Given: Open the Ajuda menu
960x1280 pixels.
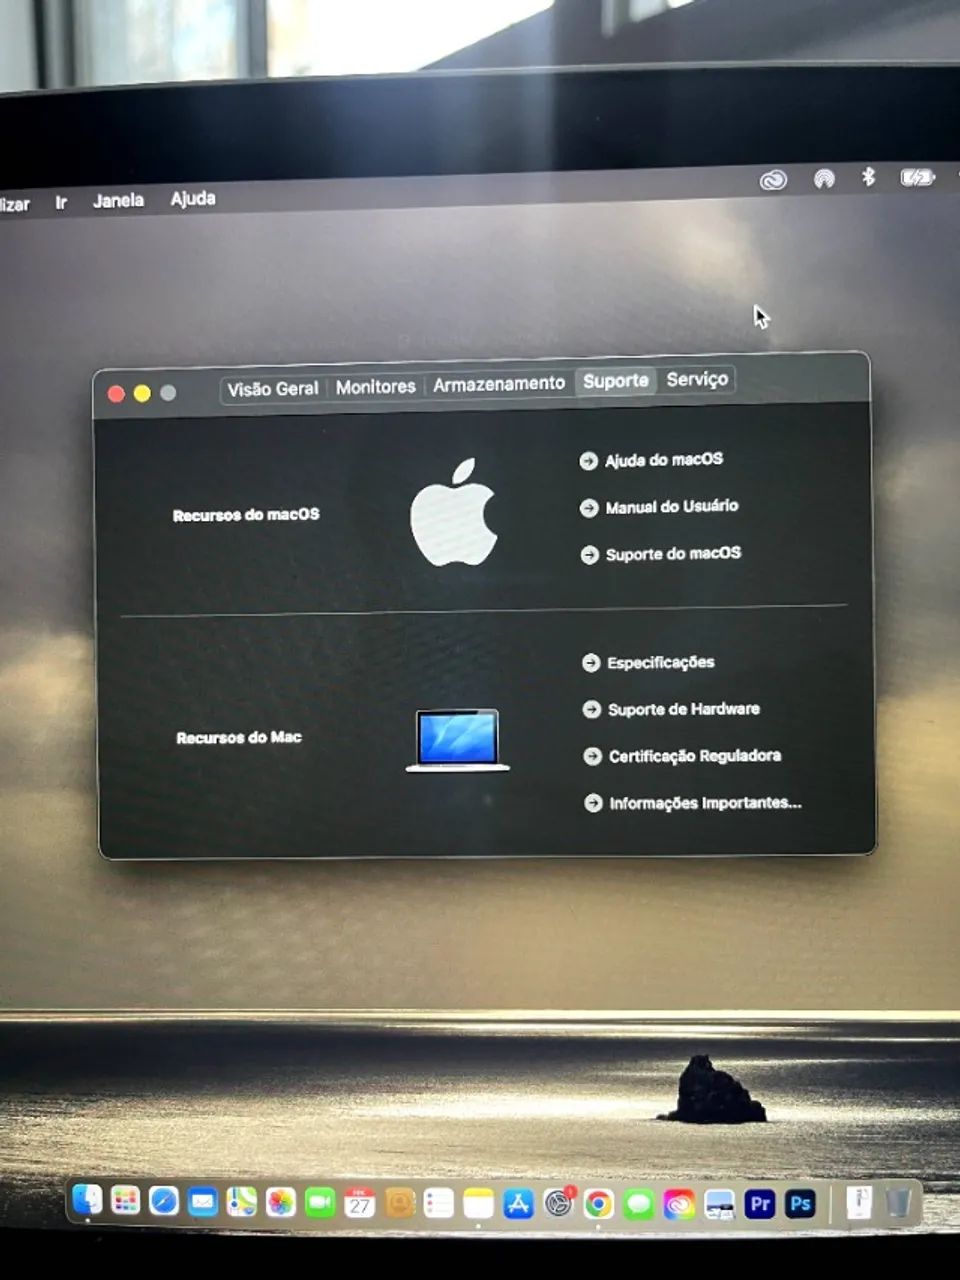Looking at the screenshot, I should coord(192,198).
